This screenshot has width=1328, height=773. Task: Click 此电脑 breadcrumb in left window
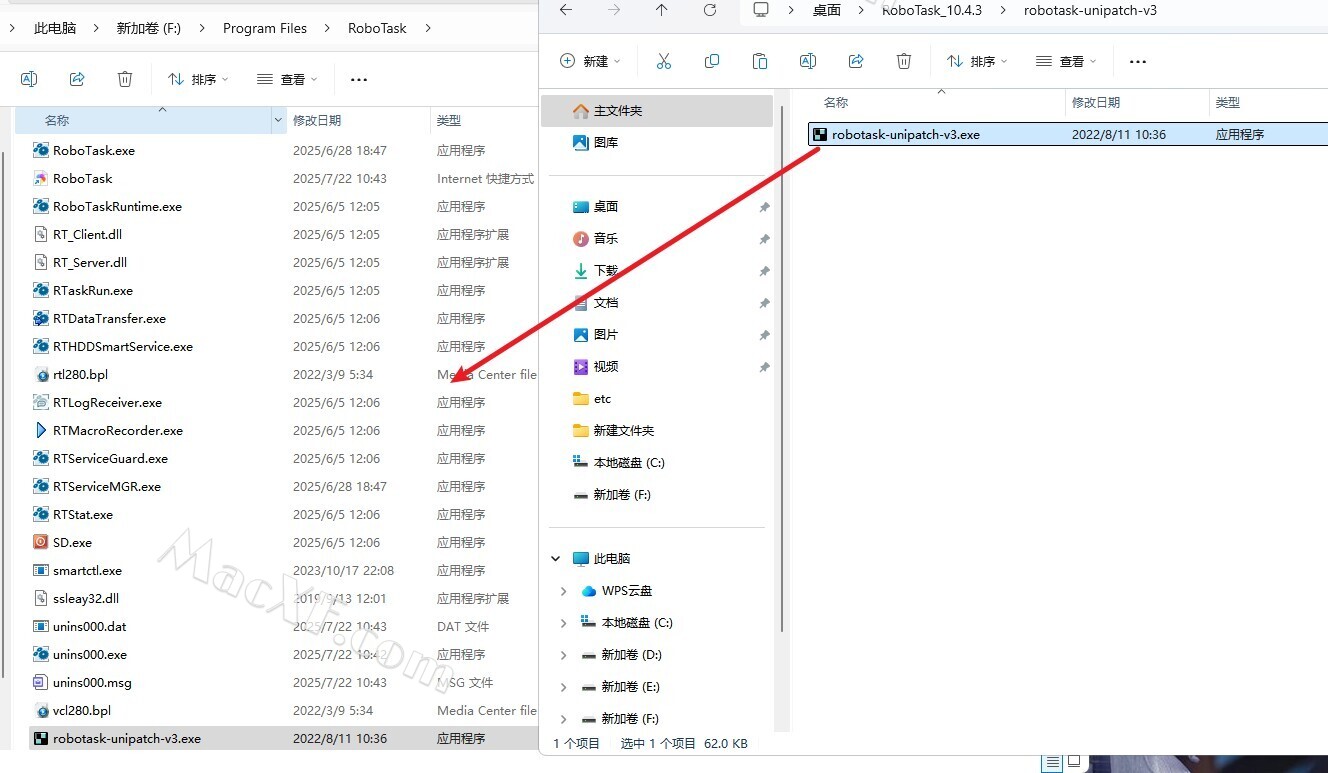click(55, 28)
